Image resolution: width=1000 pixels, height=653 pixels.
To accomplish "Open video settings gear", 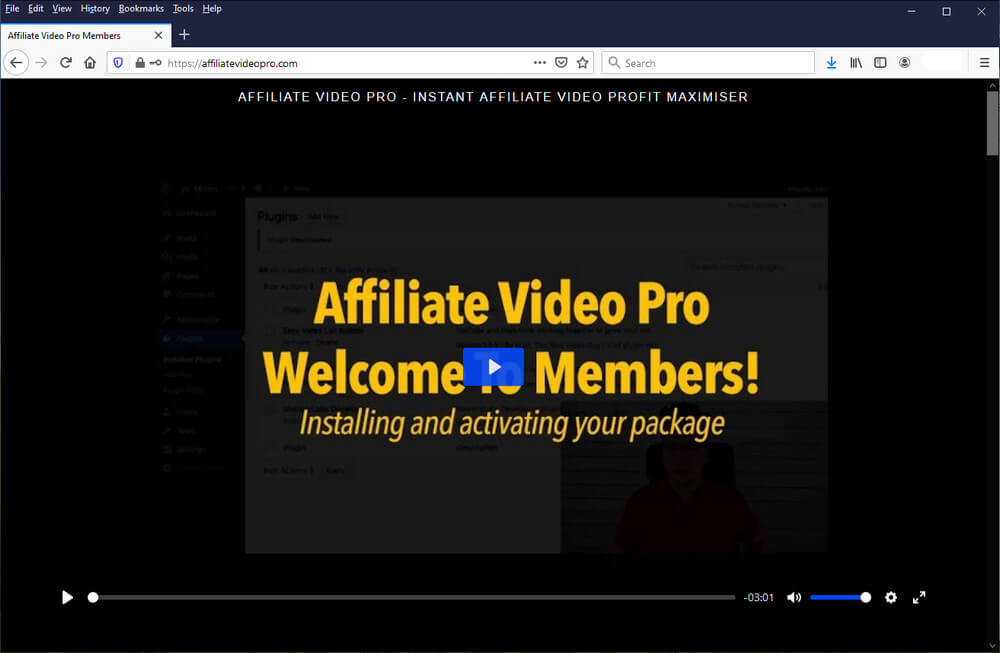I will coord(891,598).
